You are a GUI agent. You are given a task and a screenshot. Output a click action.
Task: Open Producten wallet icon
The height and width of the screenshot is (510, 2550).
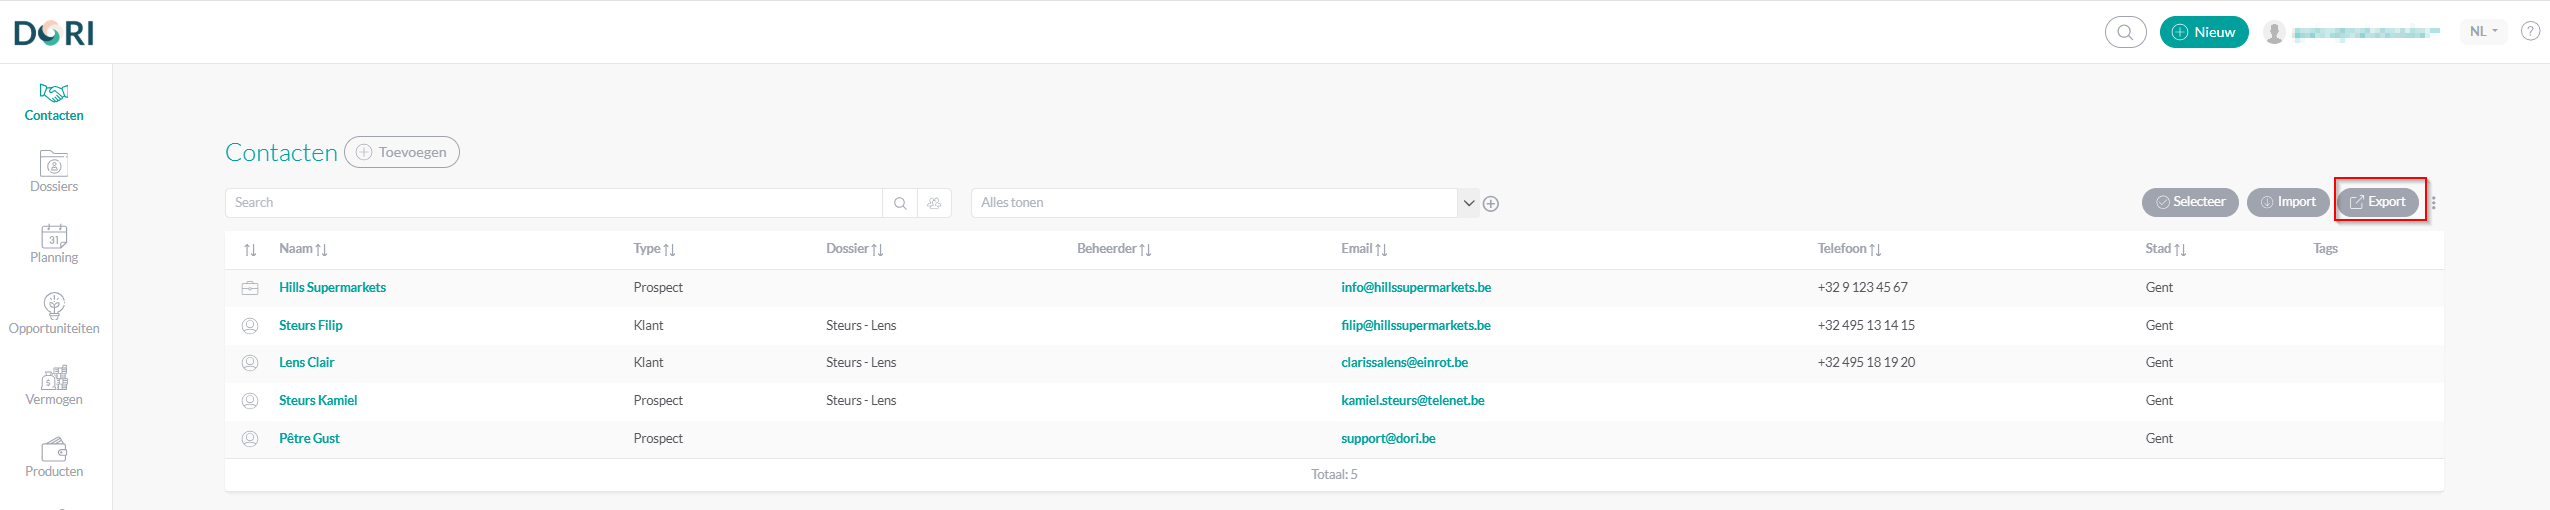click(54, 449)
